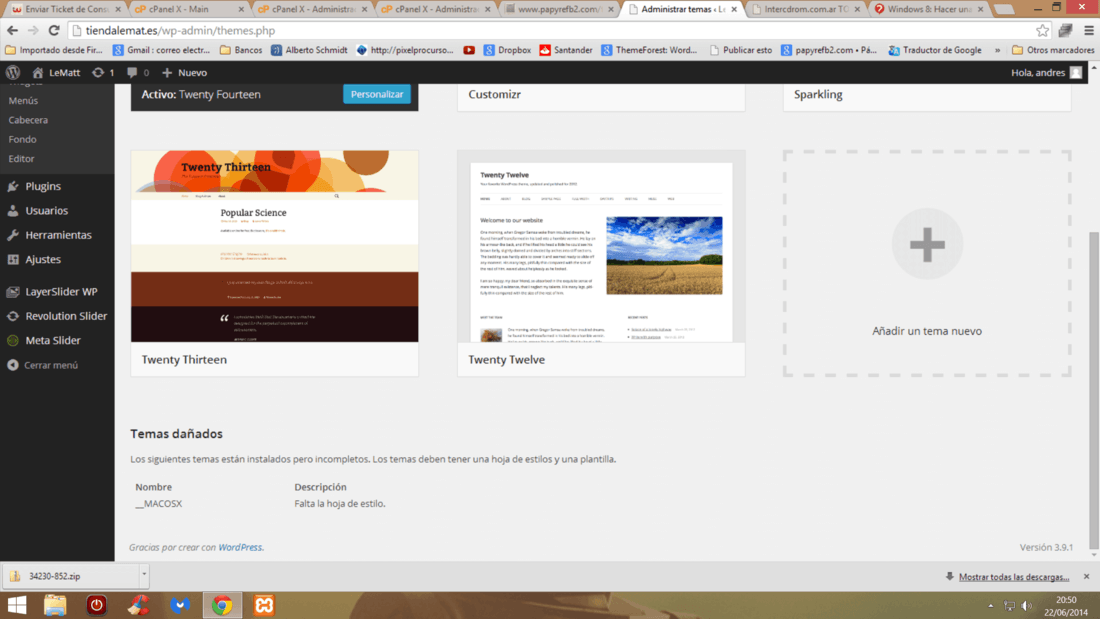Switch to the Intercdrom.com.ar tab
This screenshot has height=619, width=1100.
tap(805, 9)
